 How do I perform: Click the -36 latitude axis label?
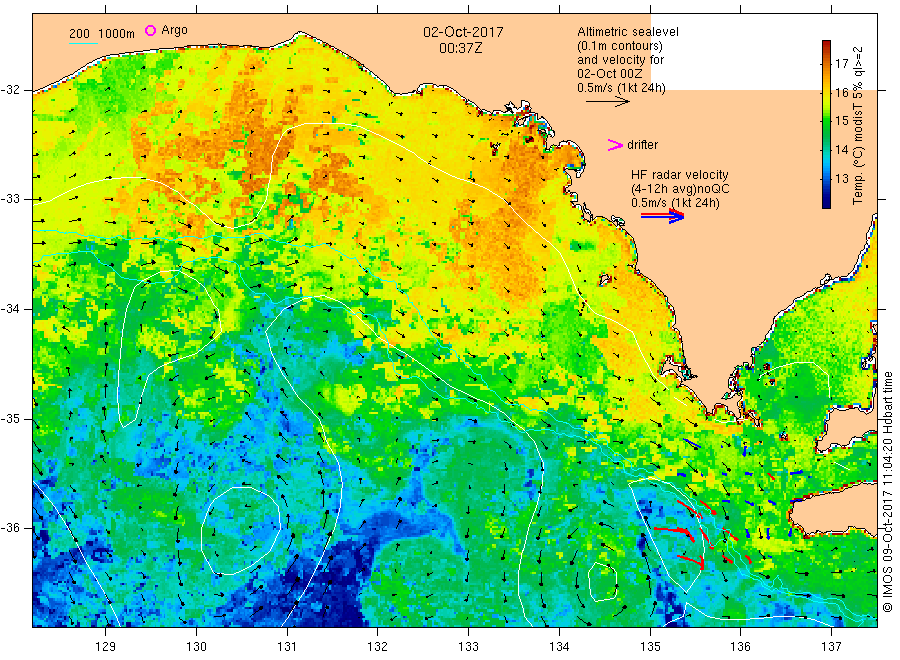pos(10,527)
